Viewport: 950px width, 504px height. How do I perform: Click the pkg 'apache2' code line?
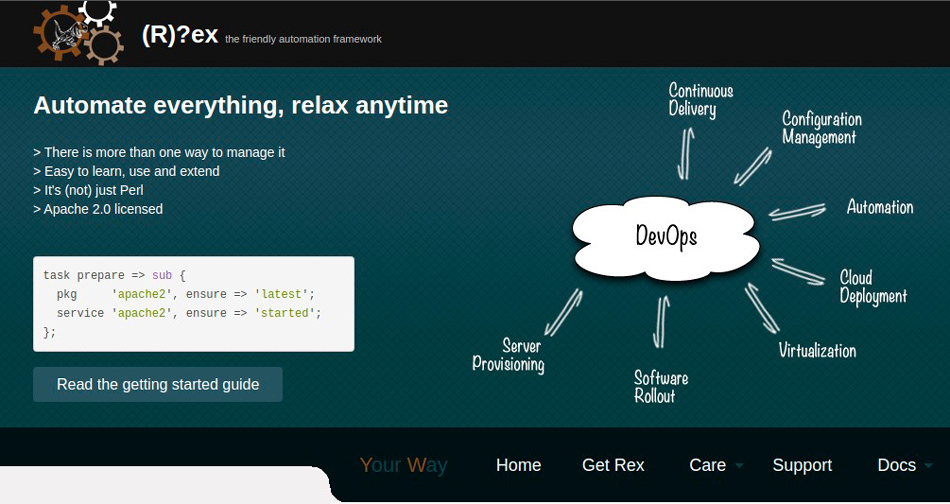186,294
